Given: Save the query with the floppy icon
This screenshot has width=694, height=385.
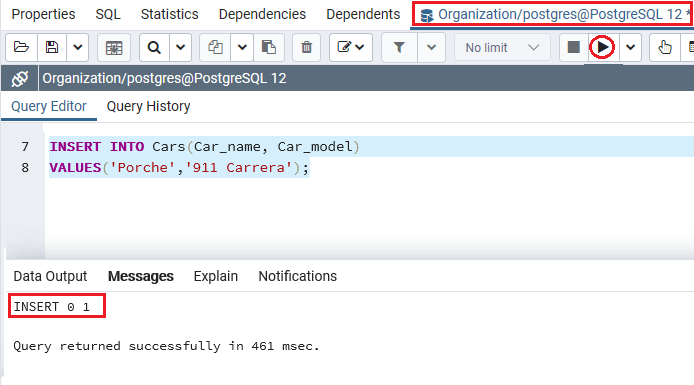Looking at the screenshot, I should tap(52, 47).
